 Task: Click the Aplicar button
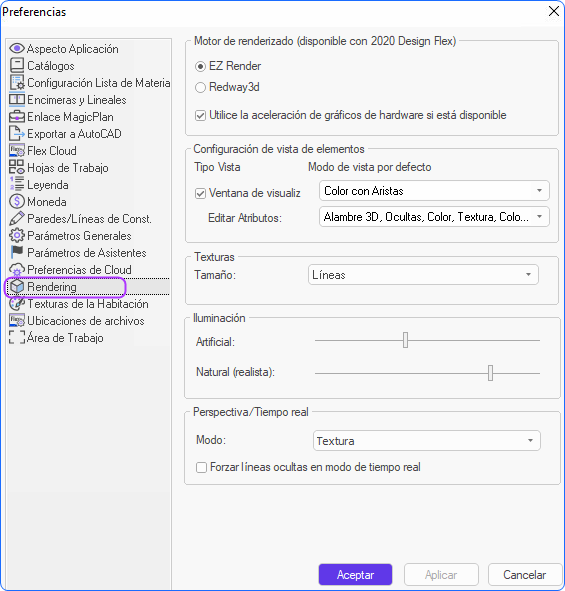pyautogui.click(x=441, y=574)
